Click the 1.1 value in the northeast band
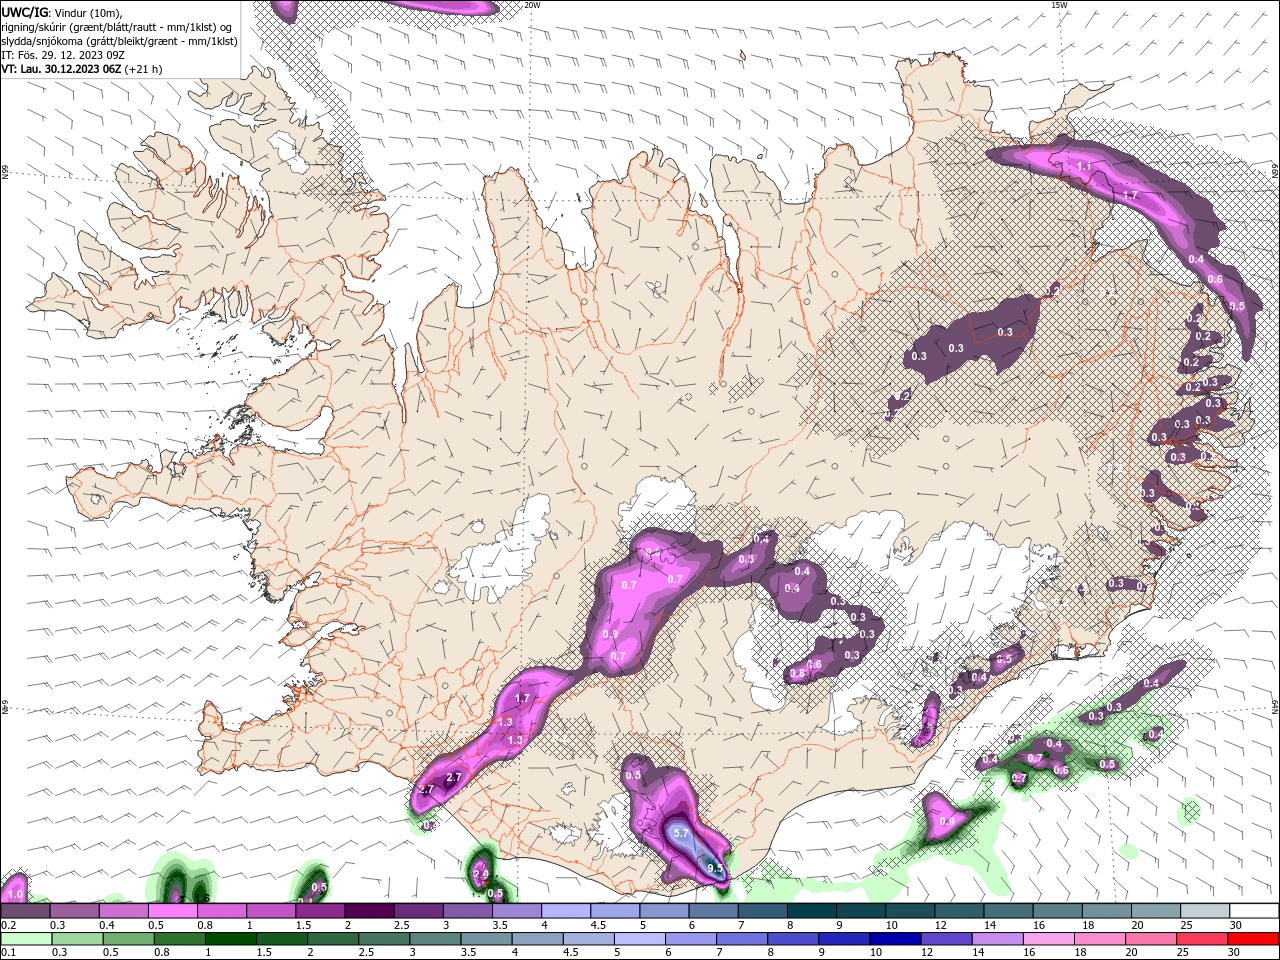 pos(1083,166)
